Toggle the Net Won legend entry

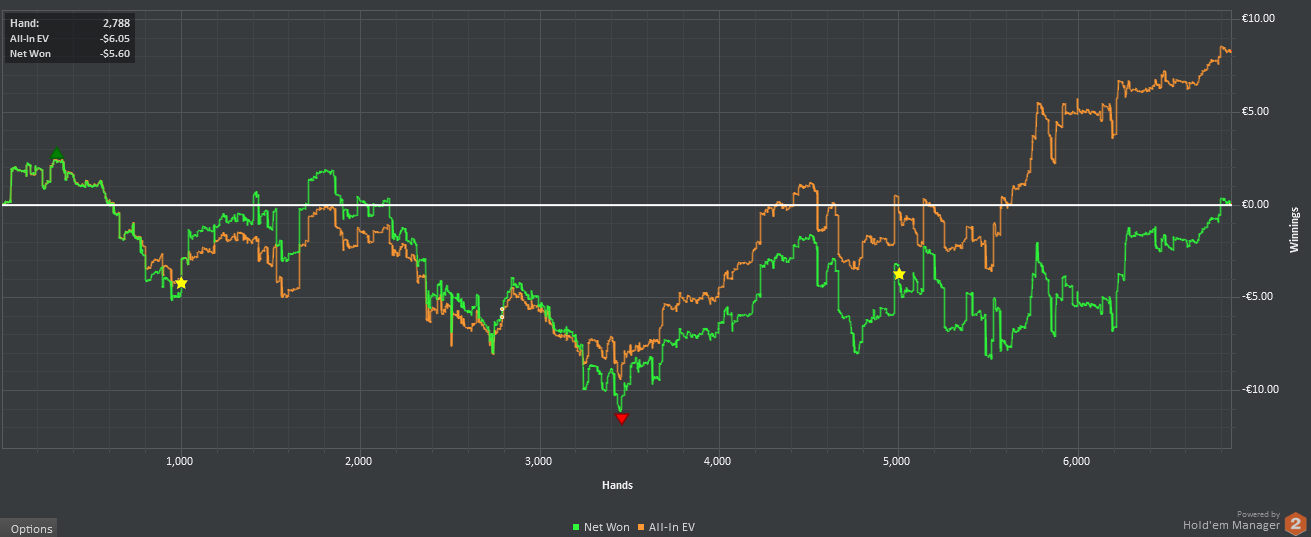pyautogui.click(x=601, y=526)
